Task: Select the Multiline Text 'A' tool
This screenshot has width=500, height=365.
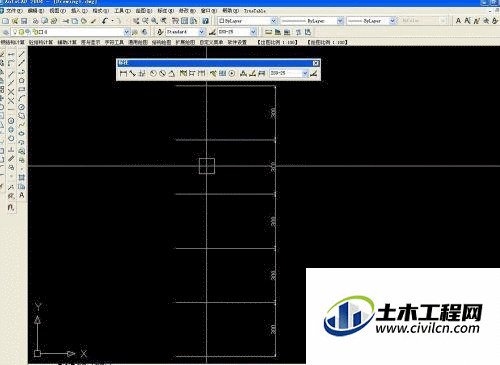Action: click(x=22, y=195)
